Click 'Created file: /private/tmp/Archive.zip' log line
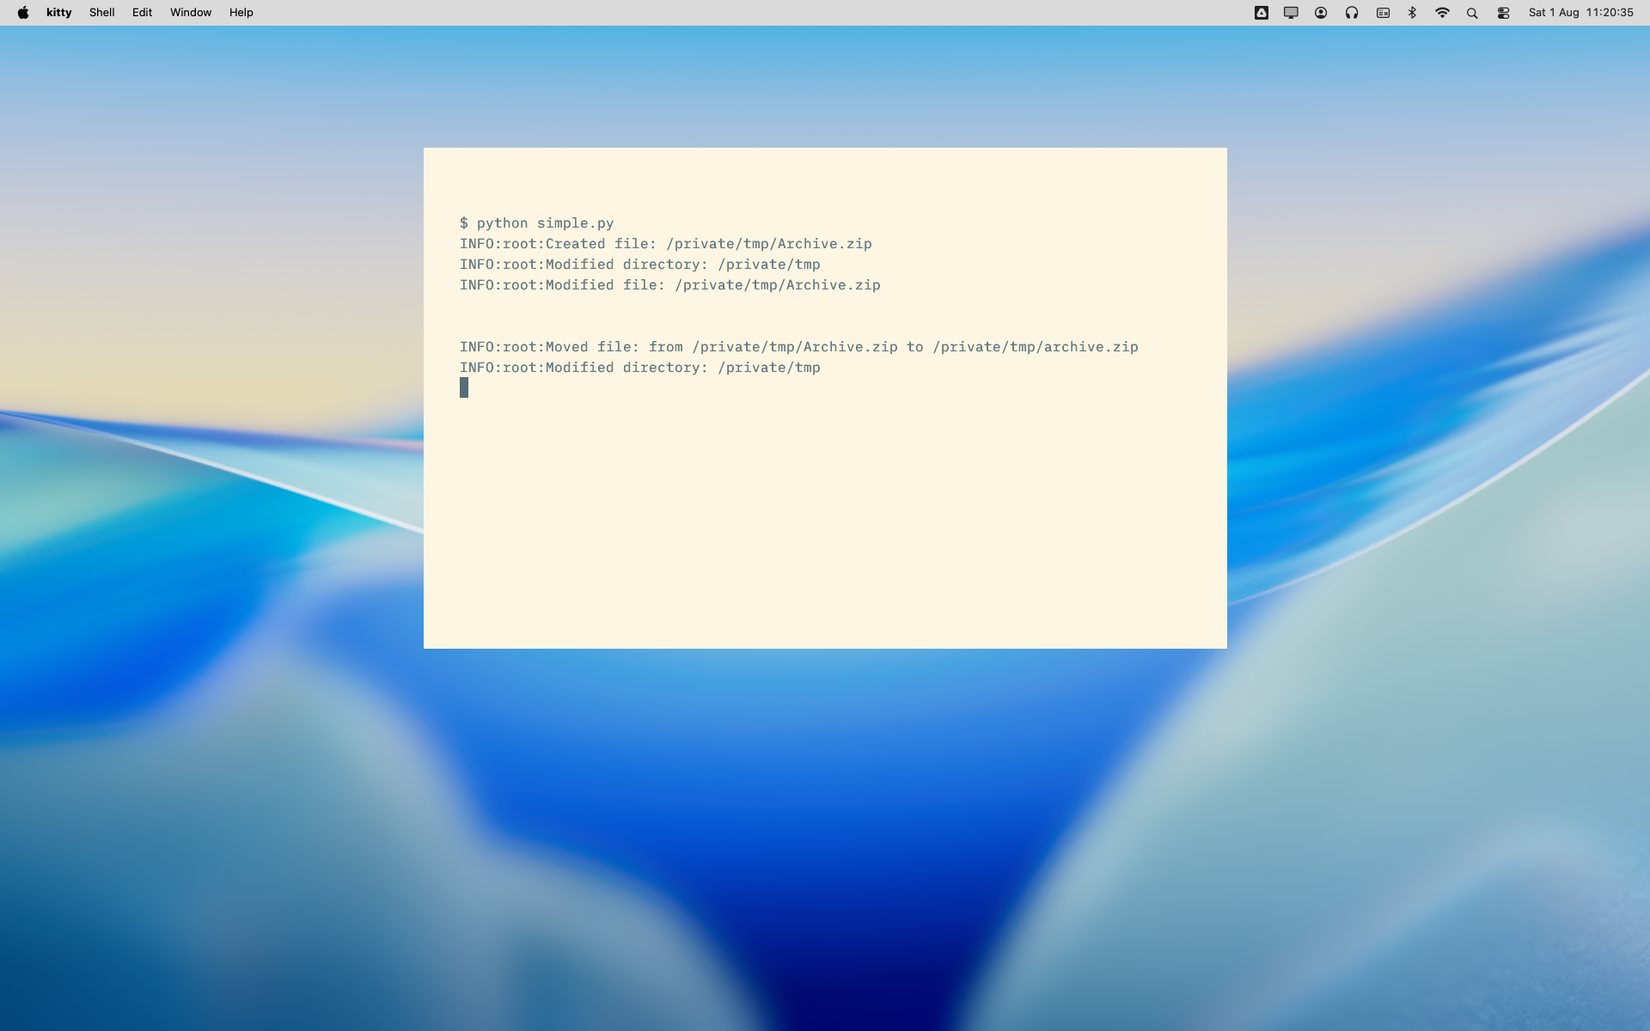This screenshot has height=1031, width=1650. click(666, 244)
